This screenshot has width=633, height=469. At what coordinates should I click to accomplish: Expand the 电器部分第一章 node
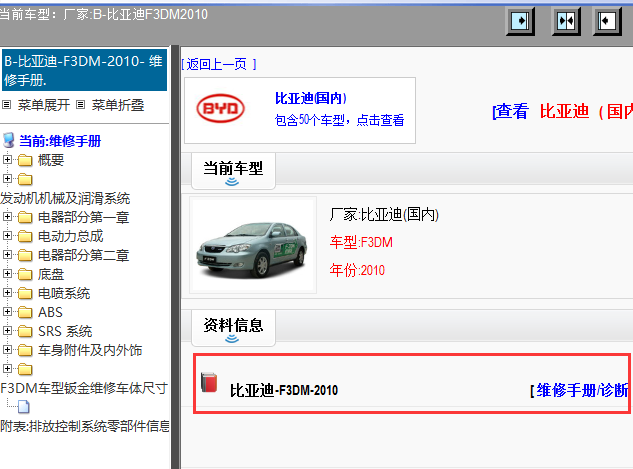(x=7, y=216)
